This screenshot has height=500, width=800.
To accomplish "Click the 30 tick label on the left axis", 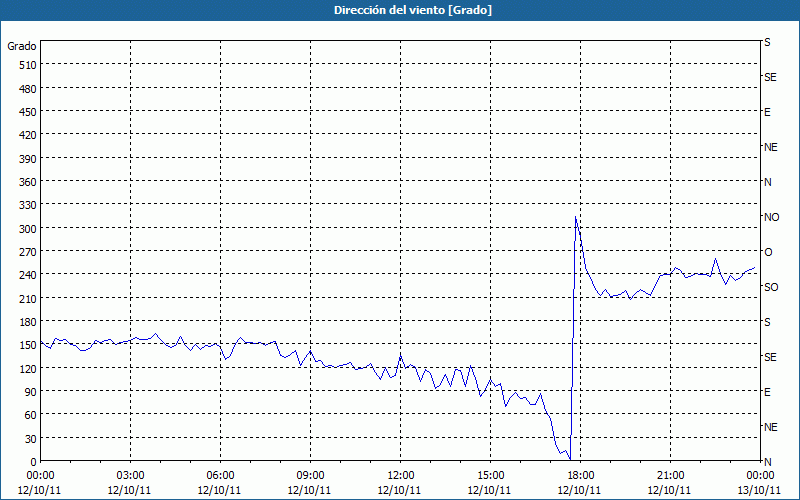I will point(31,438).
